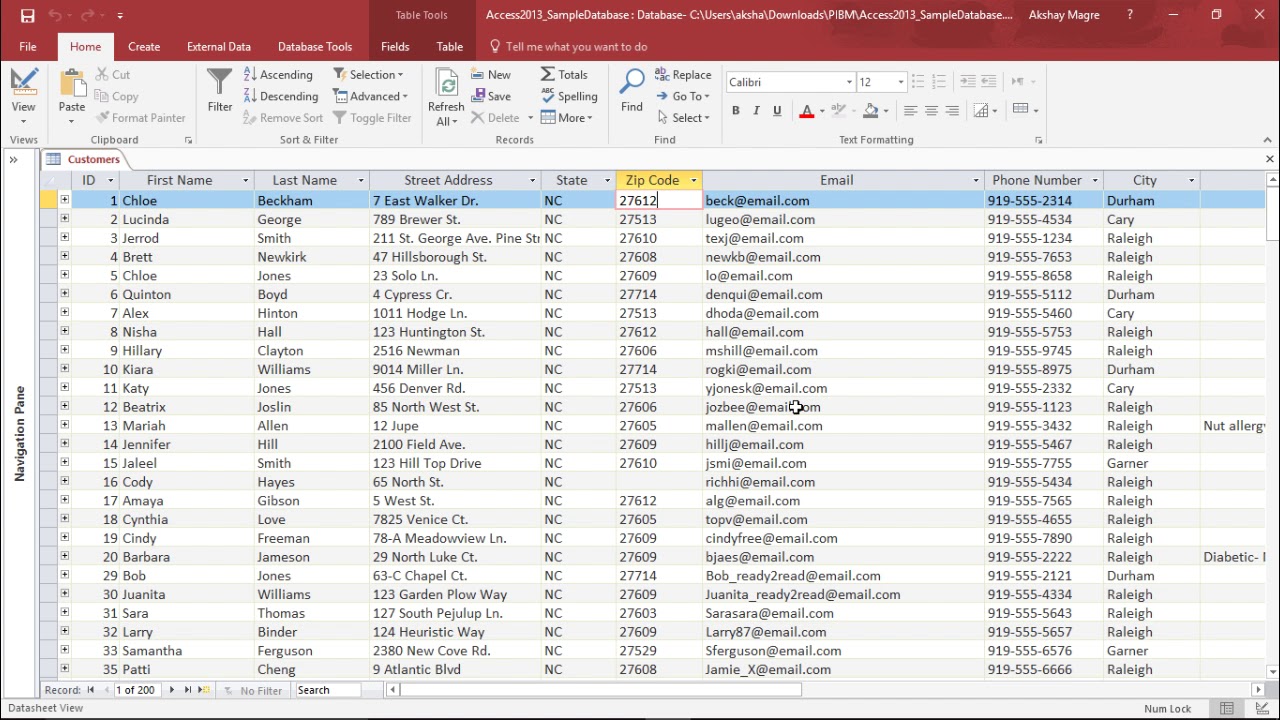Sort Ascending

[278, 75]
